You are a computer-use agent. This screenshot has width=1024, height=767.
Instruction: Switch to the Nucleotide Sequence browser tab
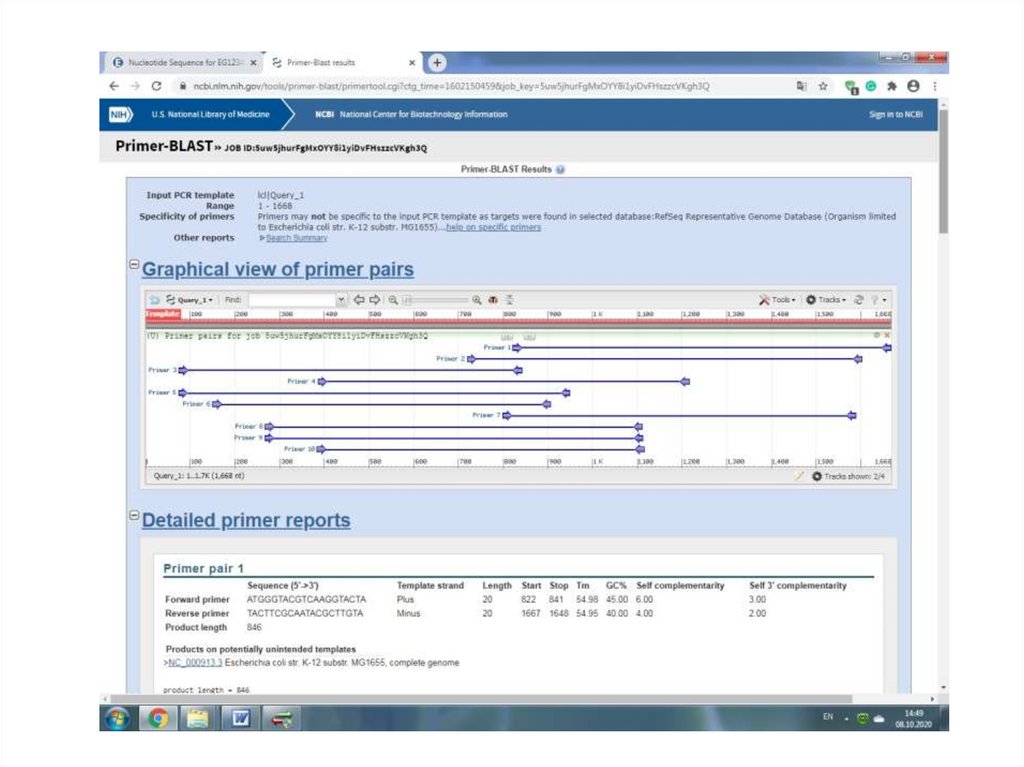180,62
